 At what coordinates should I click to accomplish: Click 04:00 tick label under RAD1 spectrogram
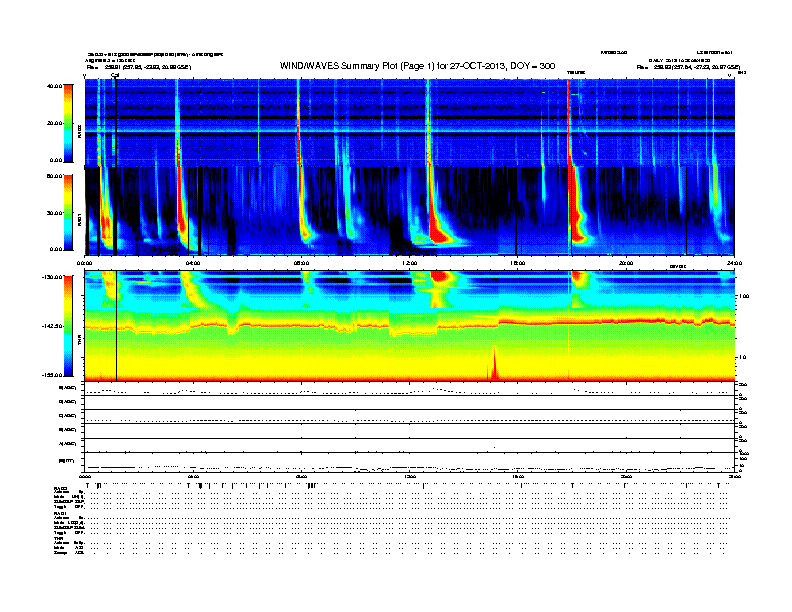point(193,263)
